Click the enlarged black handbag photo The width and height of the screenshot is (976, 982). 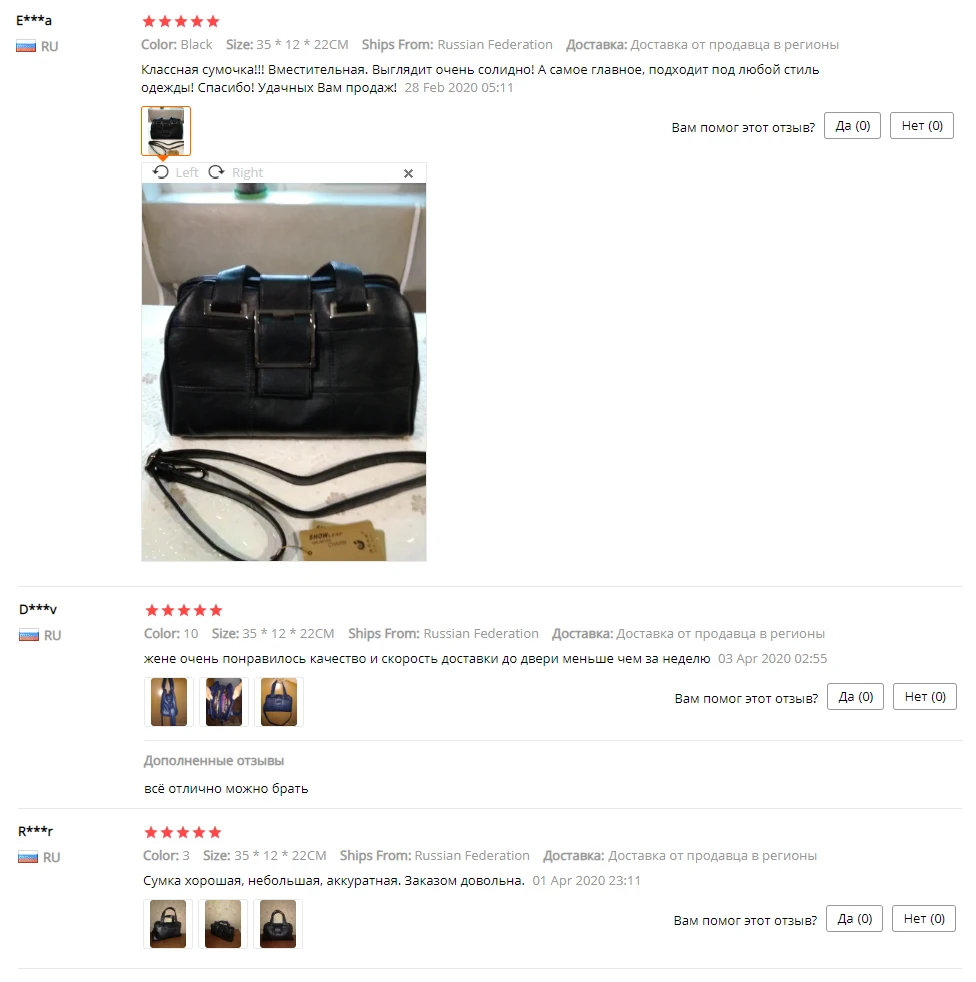284,372
